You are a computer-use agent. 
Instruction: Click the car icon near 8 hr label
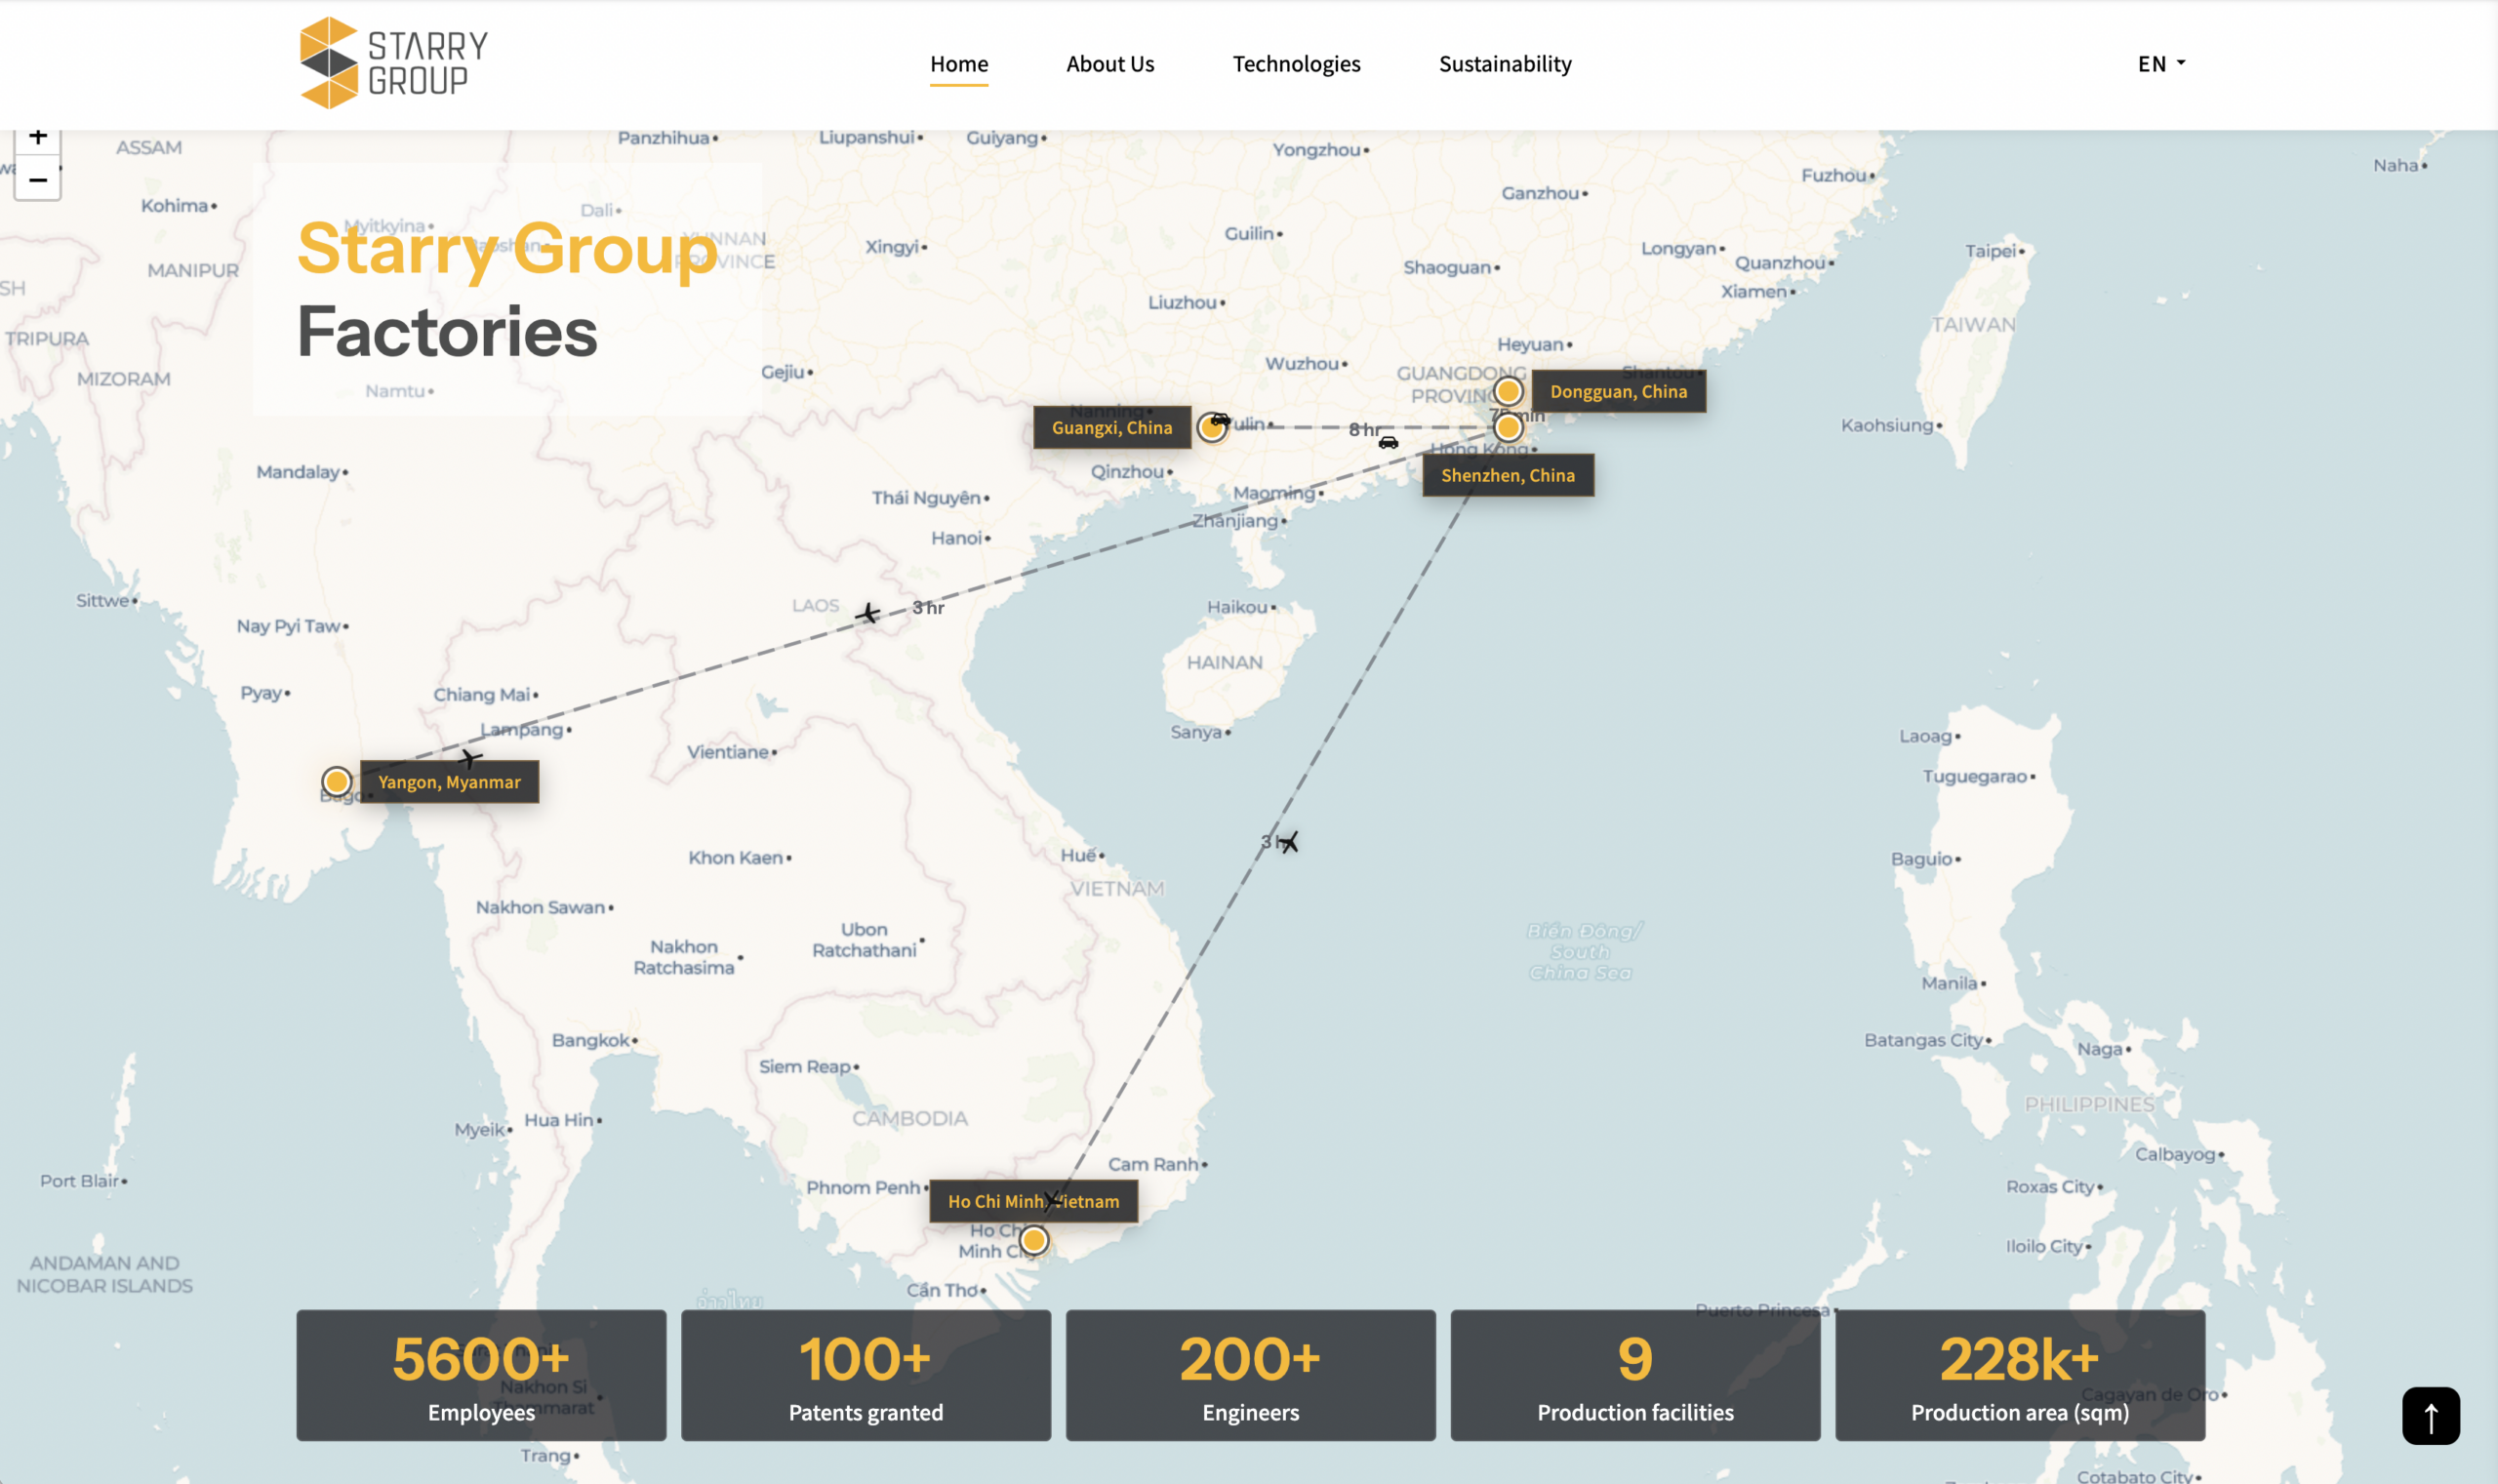click(x=1388, y=442)
